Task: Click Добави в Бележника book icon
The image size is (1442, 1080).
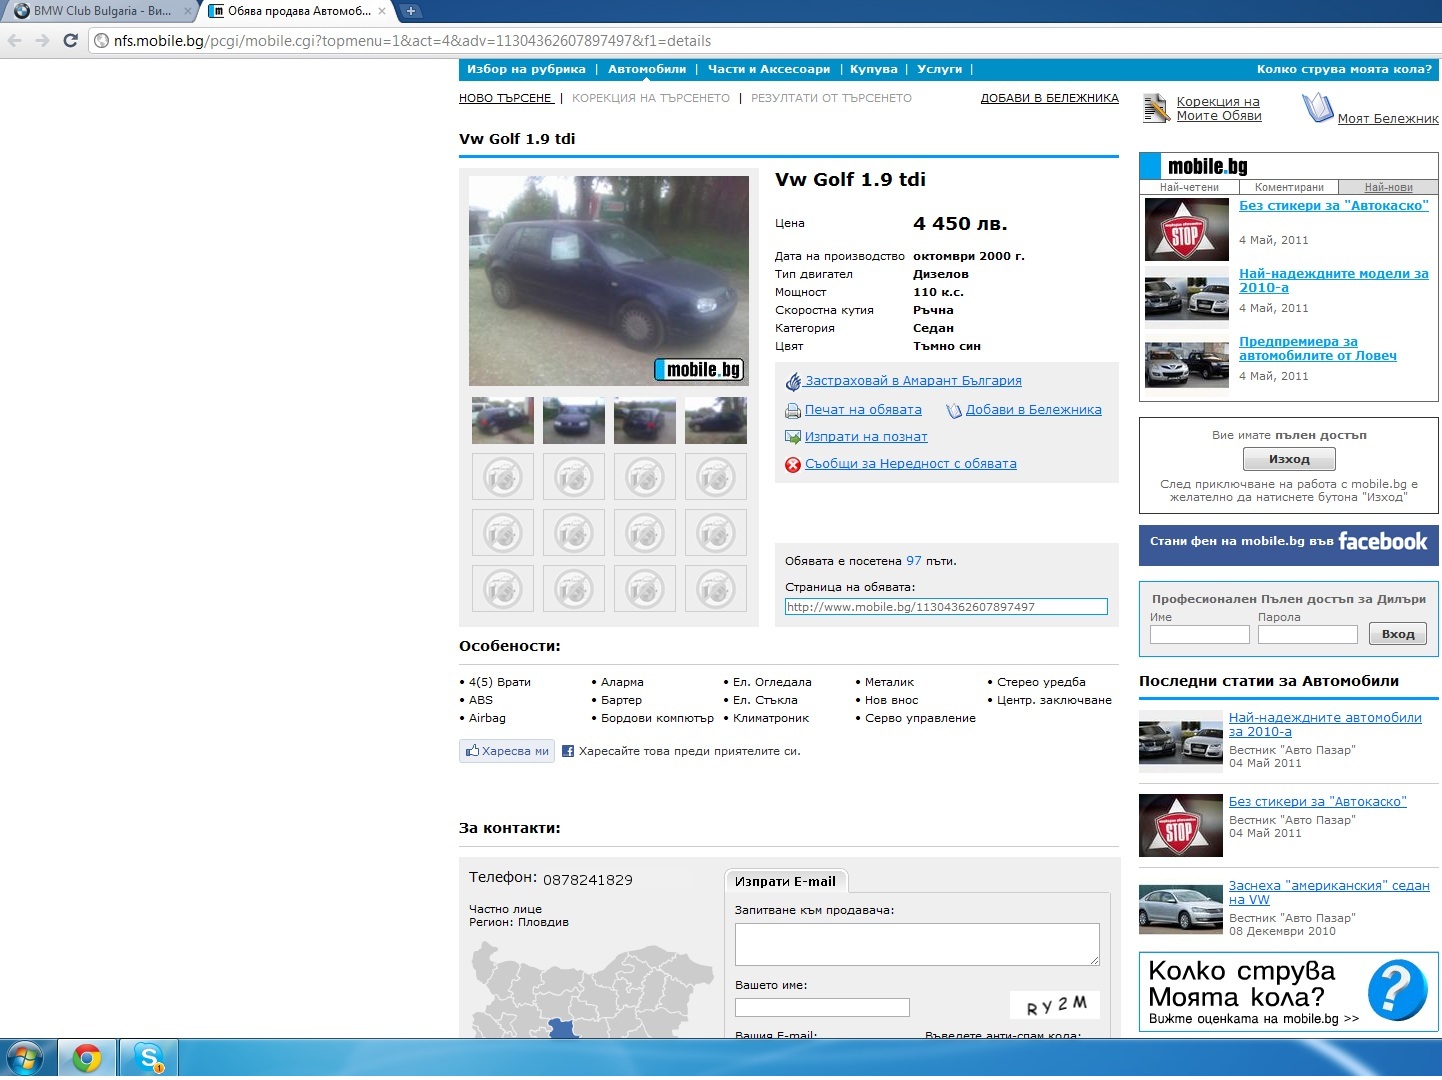Action: (954, 410)
